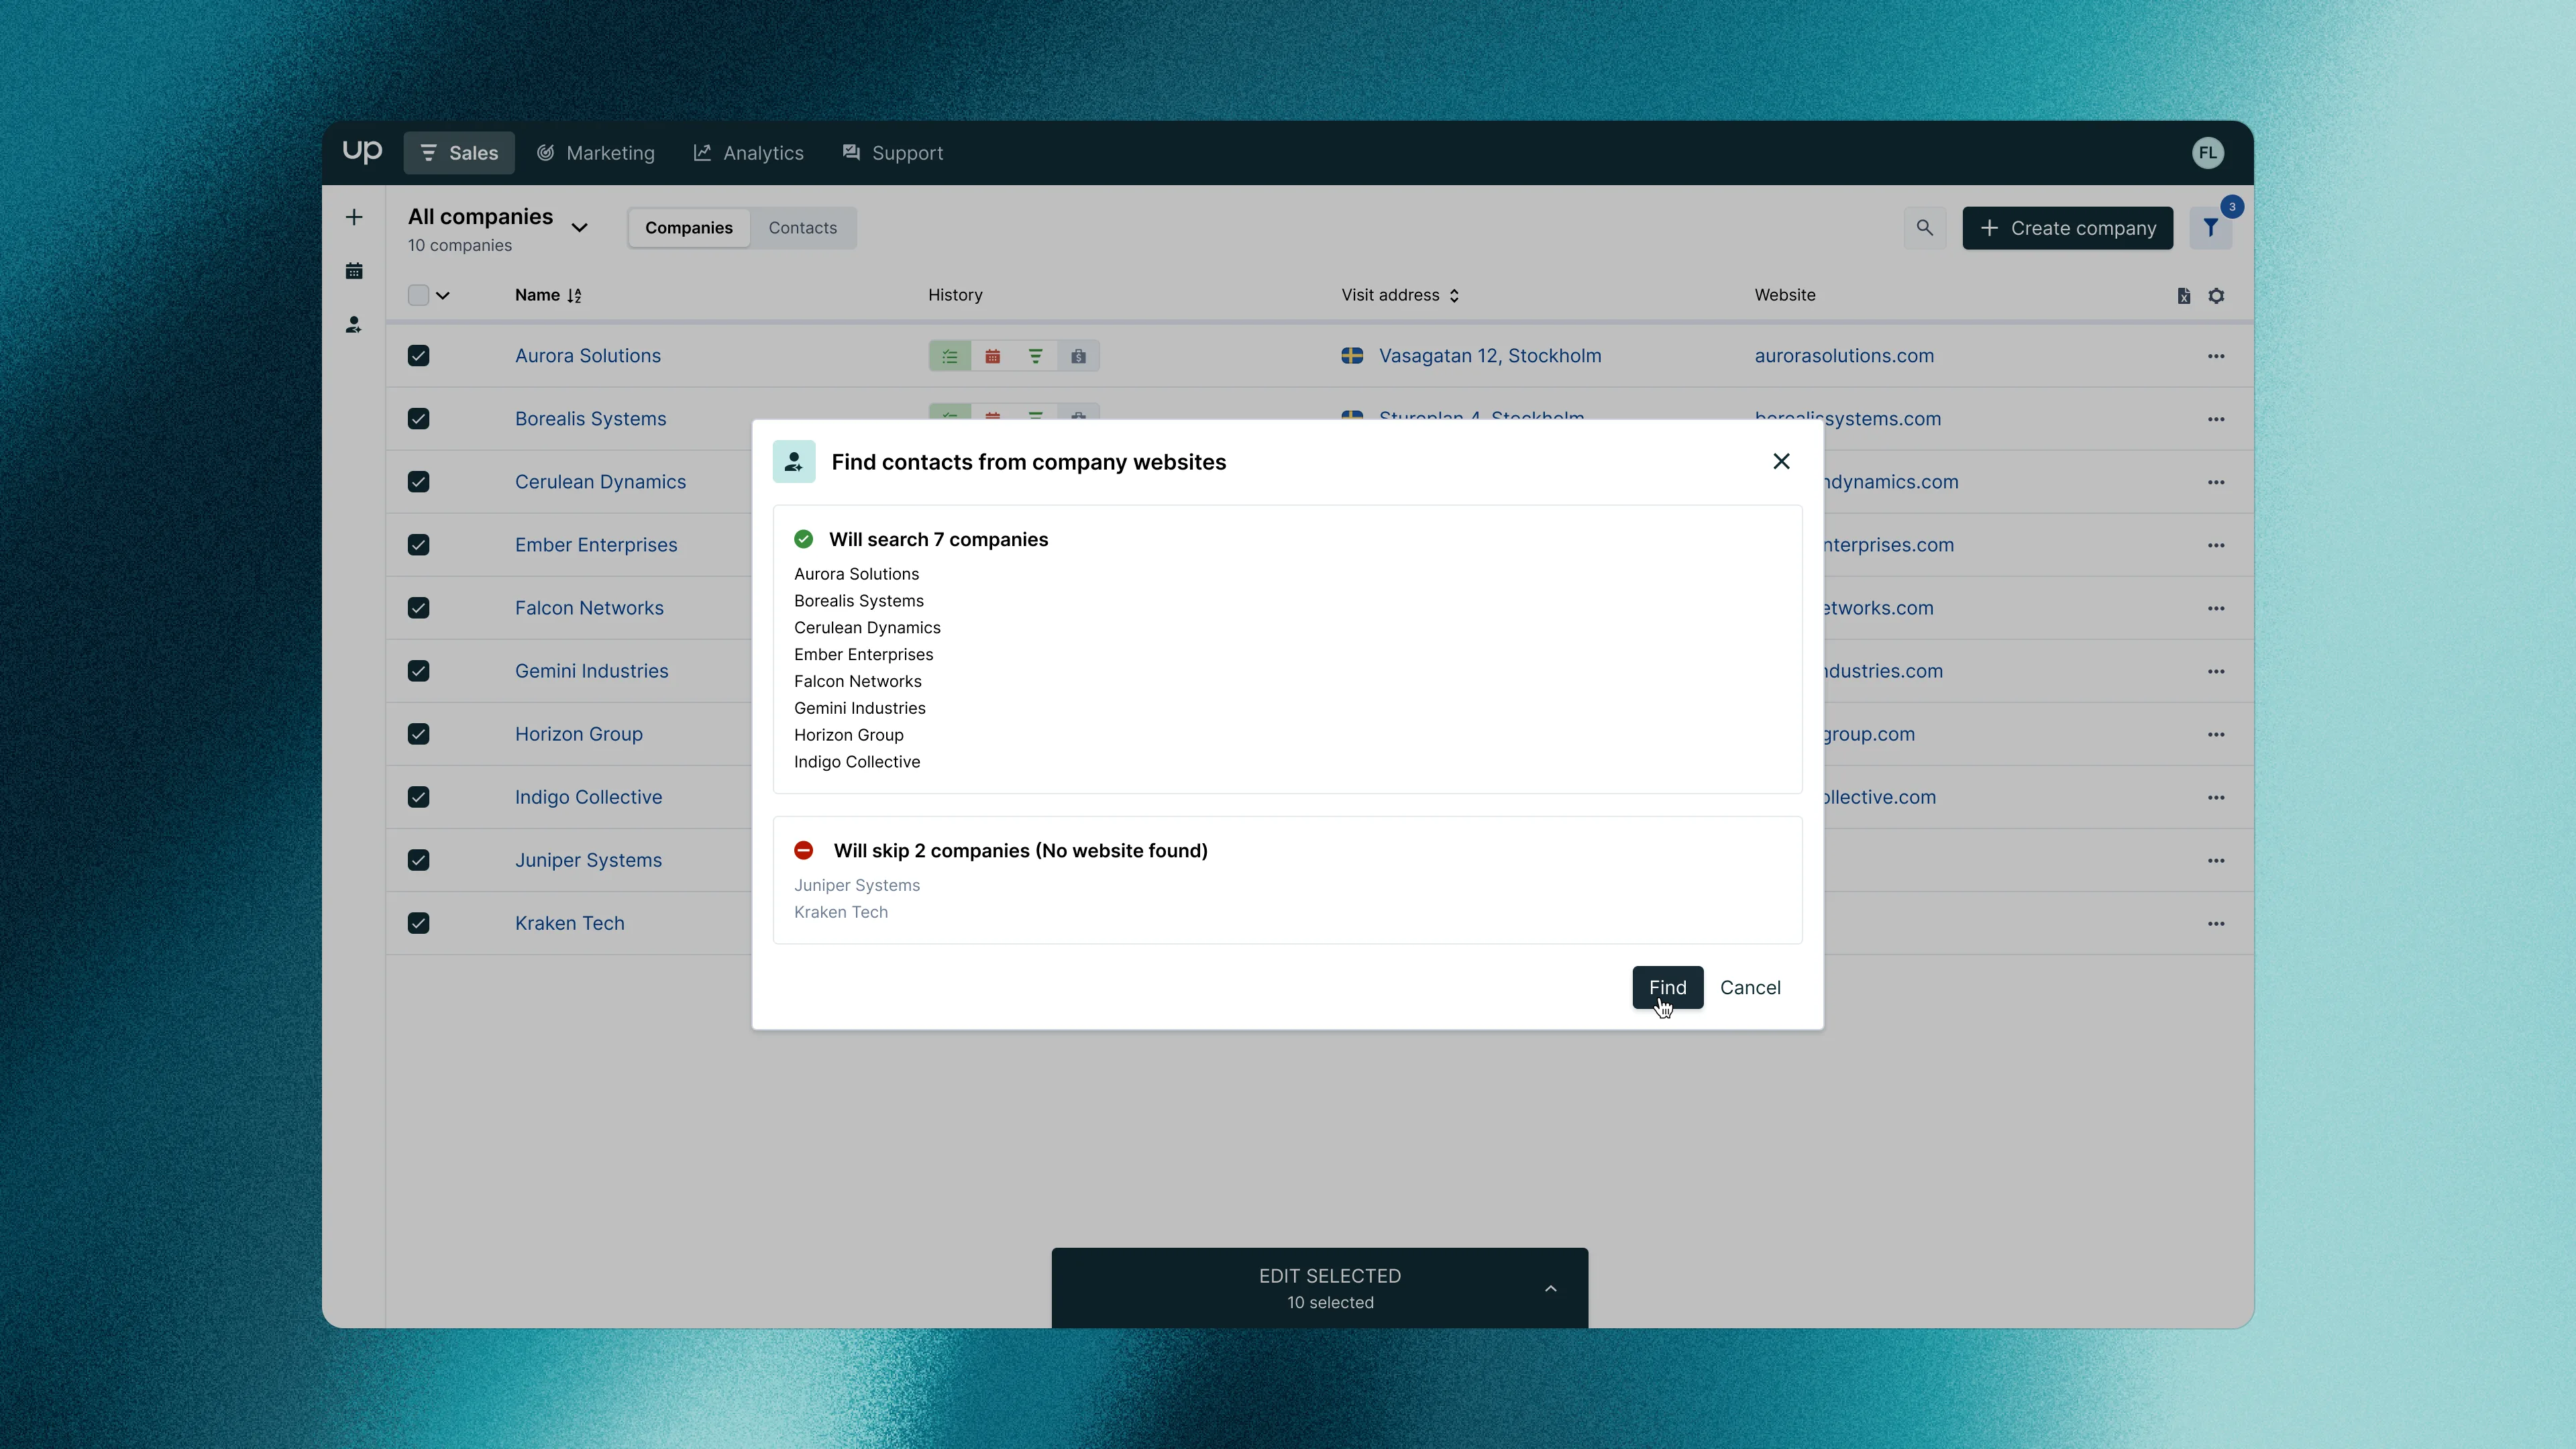Click the Create company button
This screenshot has height=1449, width=2576.
pos(2068,228)
